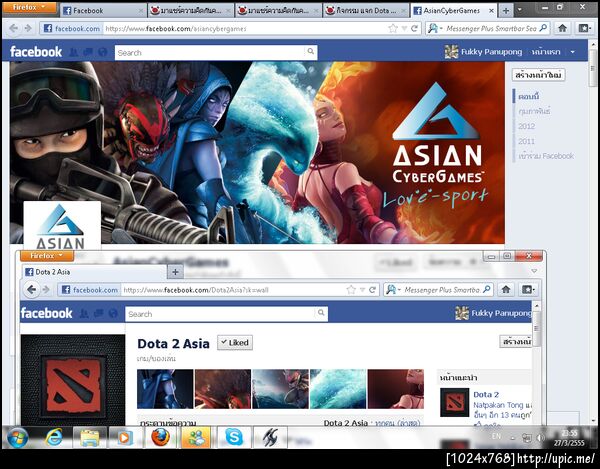Open messages icon on AsianCyberGames page
The width and height of the screenshot is (600, 469).
point(88,52)
